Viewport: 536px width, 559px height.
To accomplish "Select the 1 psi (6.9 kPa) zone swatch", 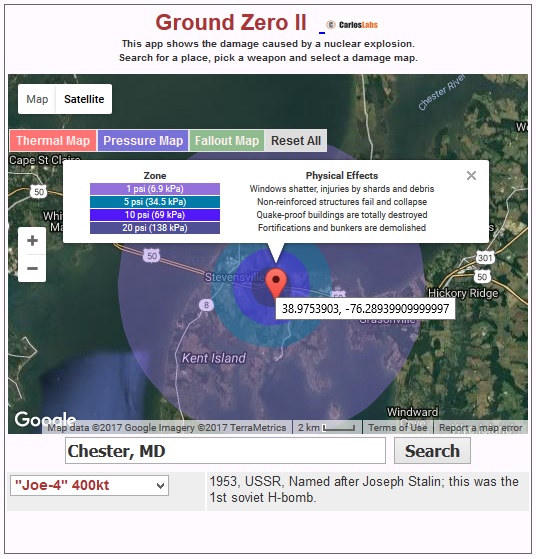I will [x=155, y=189].
